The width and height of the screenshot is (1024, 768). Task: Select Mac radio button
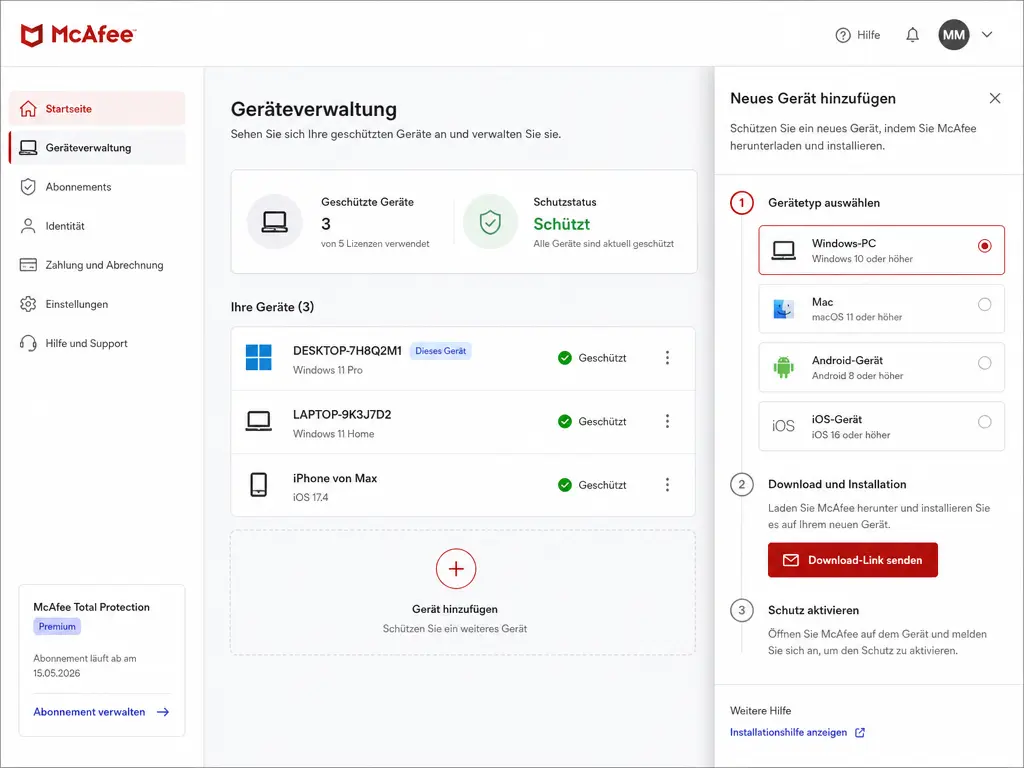(984, 304)
